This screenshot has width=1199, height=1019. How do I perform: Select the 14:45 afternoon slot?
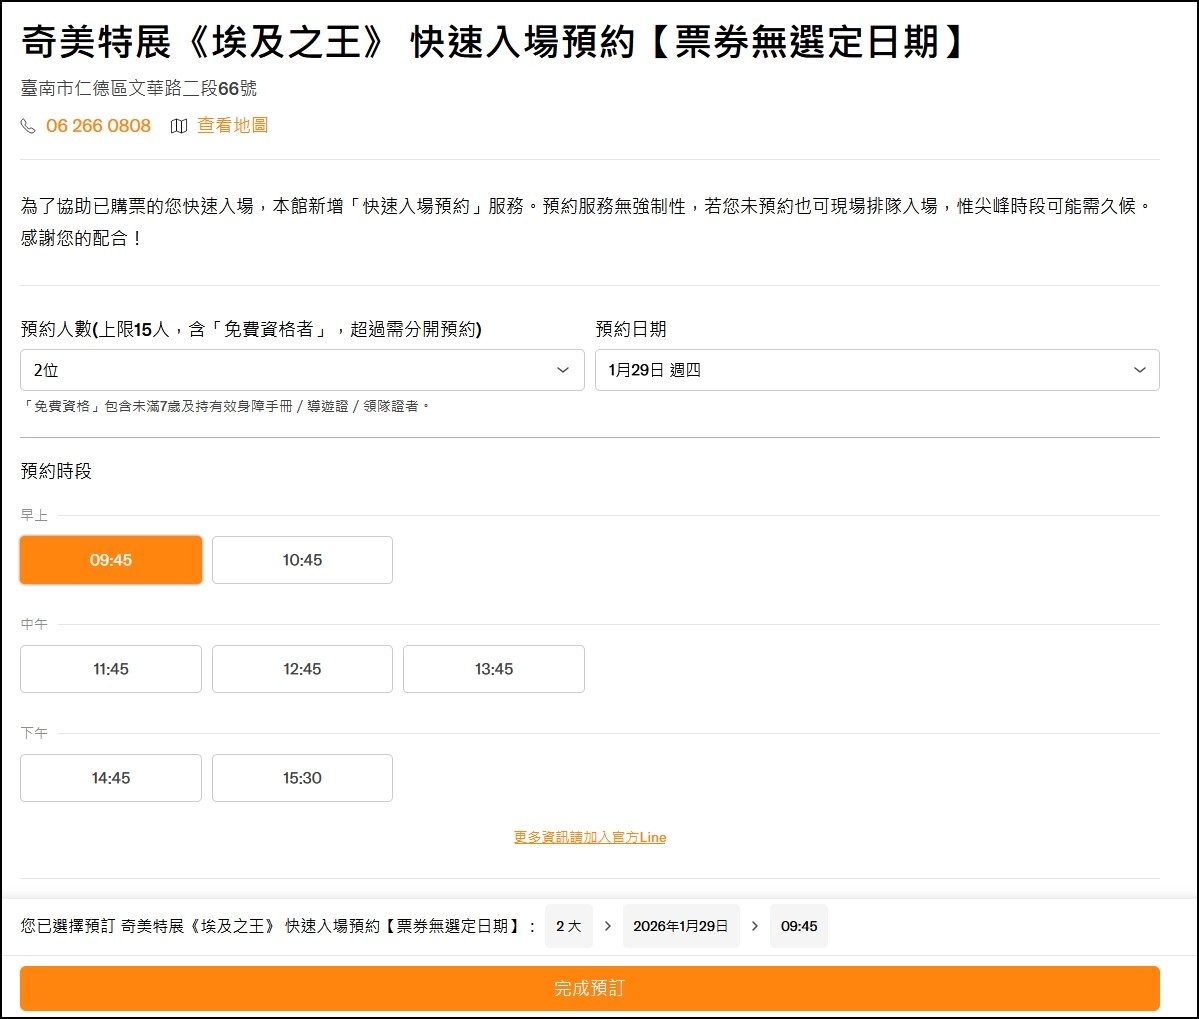pyautogui.click(x=111, y=778)
